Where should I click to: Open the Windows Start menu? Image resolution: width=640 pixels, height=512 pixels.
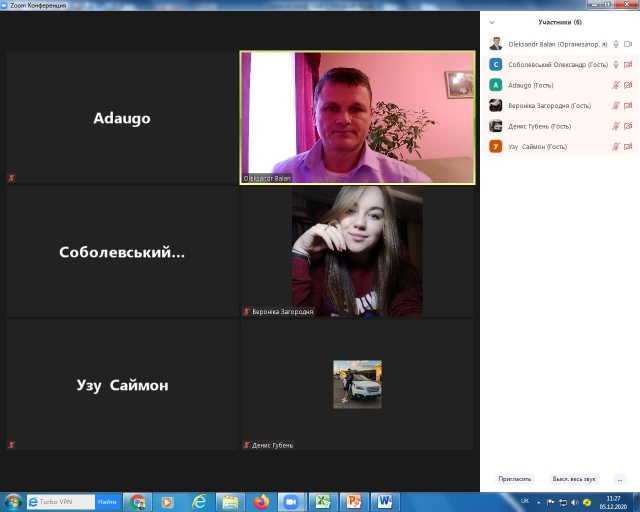tap(13, 502)
